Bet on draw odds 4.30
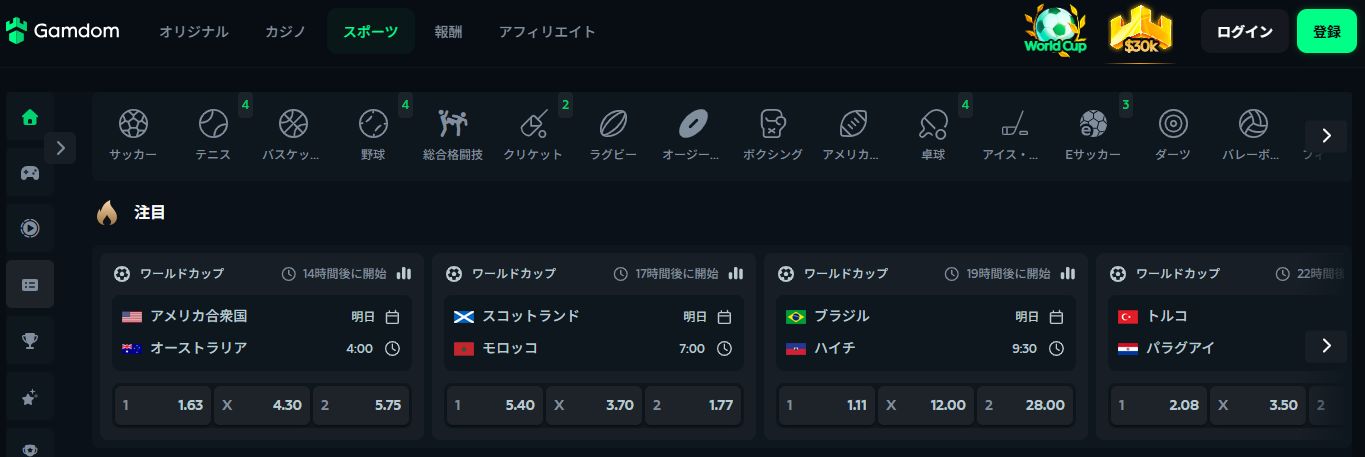Screen dimensions: 1365x457 262,405
